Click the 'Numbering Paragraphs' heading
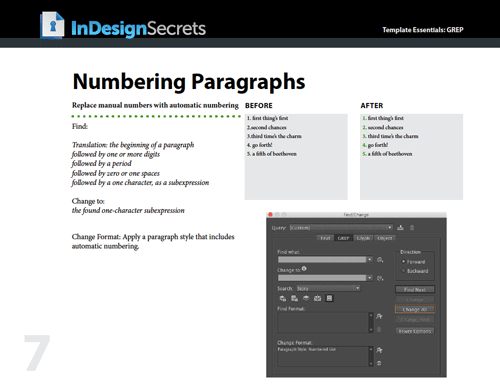The width and height of the screenshot is (500, 385). [189, 82]
